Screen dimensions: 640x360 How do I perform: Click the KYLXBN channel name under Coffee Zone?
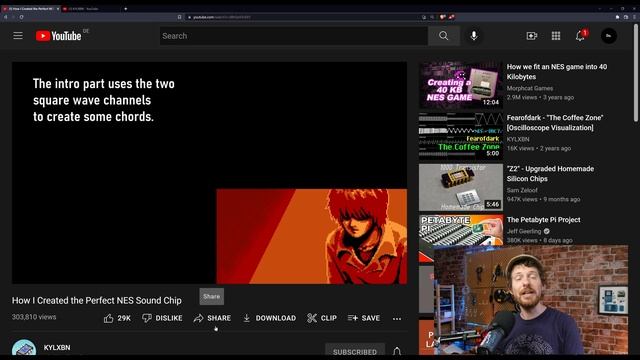518,139
